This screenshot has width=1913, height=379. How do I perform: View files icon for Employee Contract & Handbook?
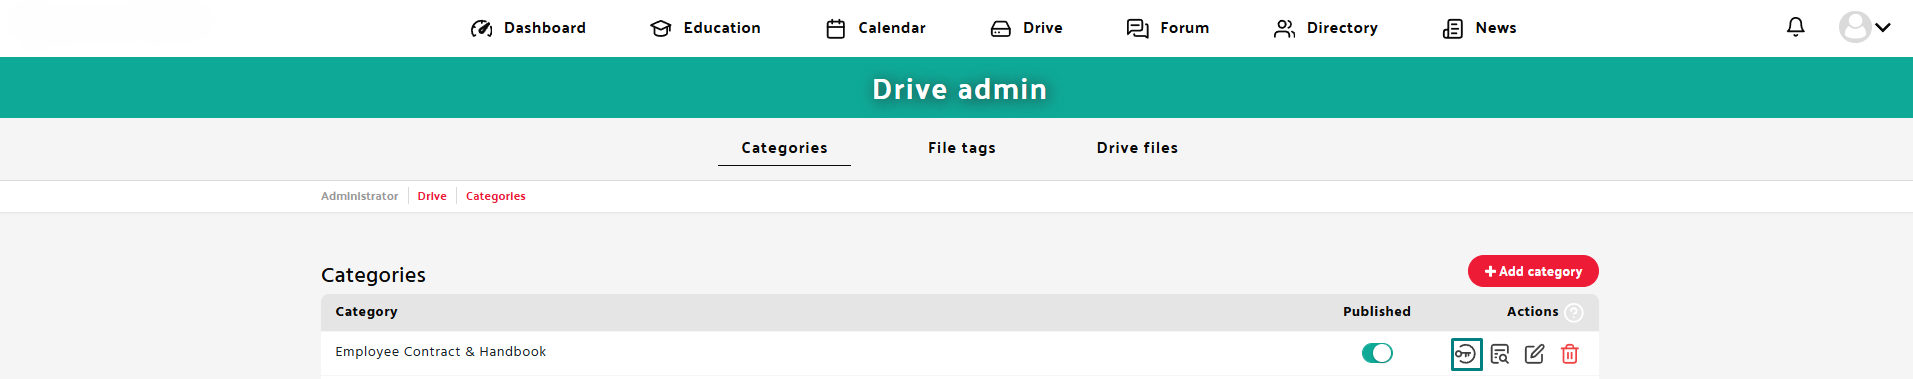pos(1500,354)
